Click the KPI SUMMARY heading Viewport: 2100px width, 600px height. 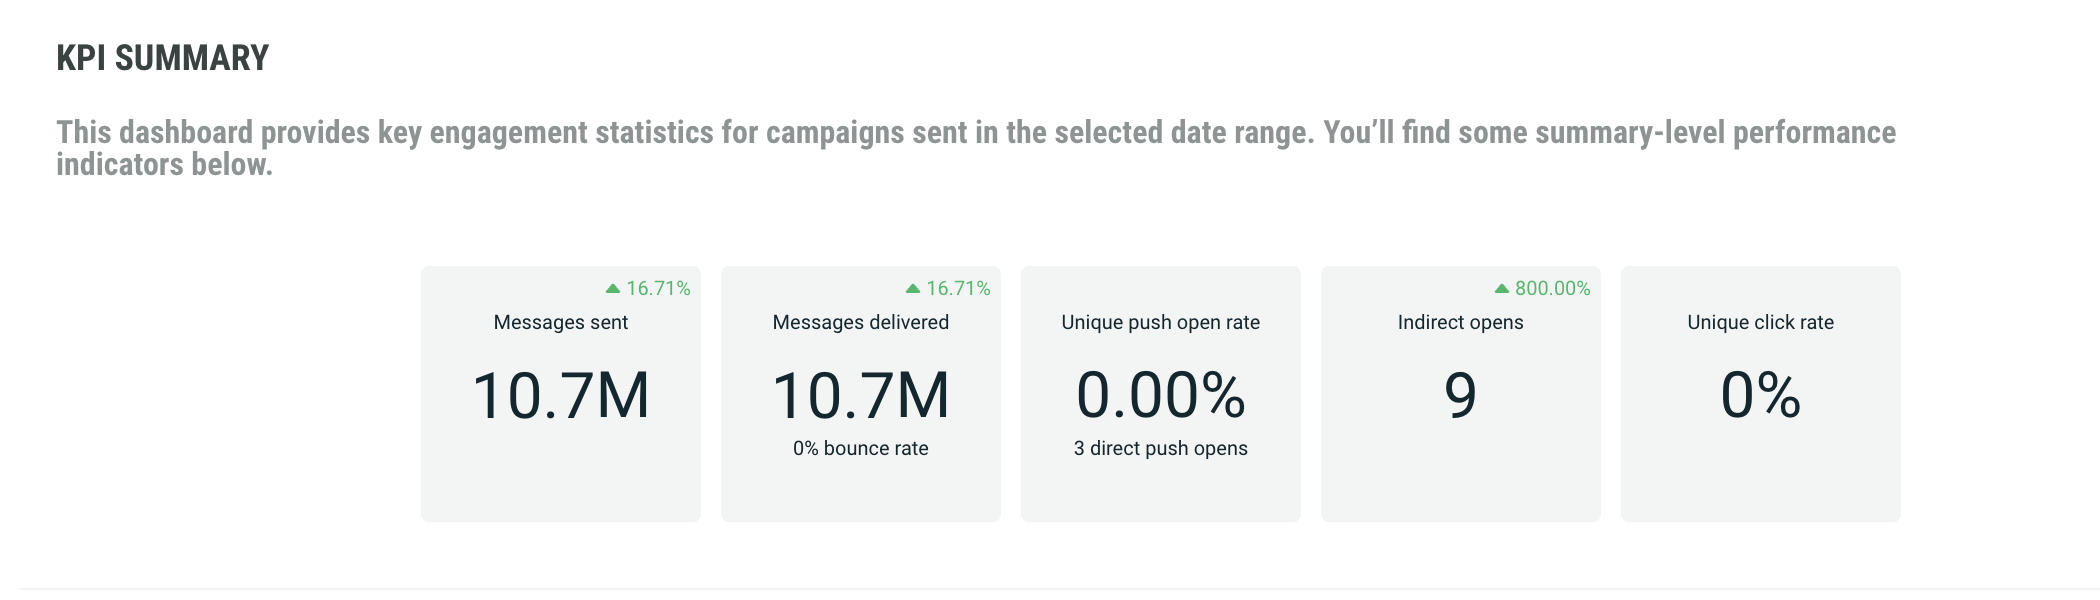coord(163,58)
